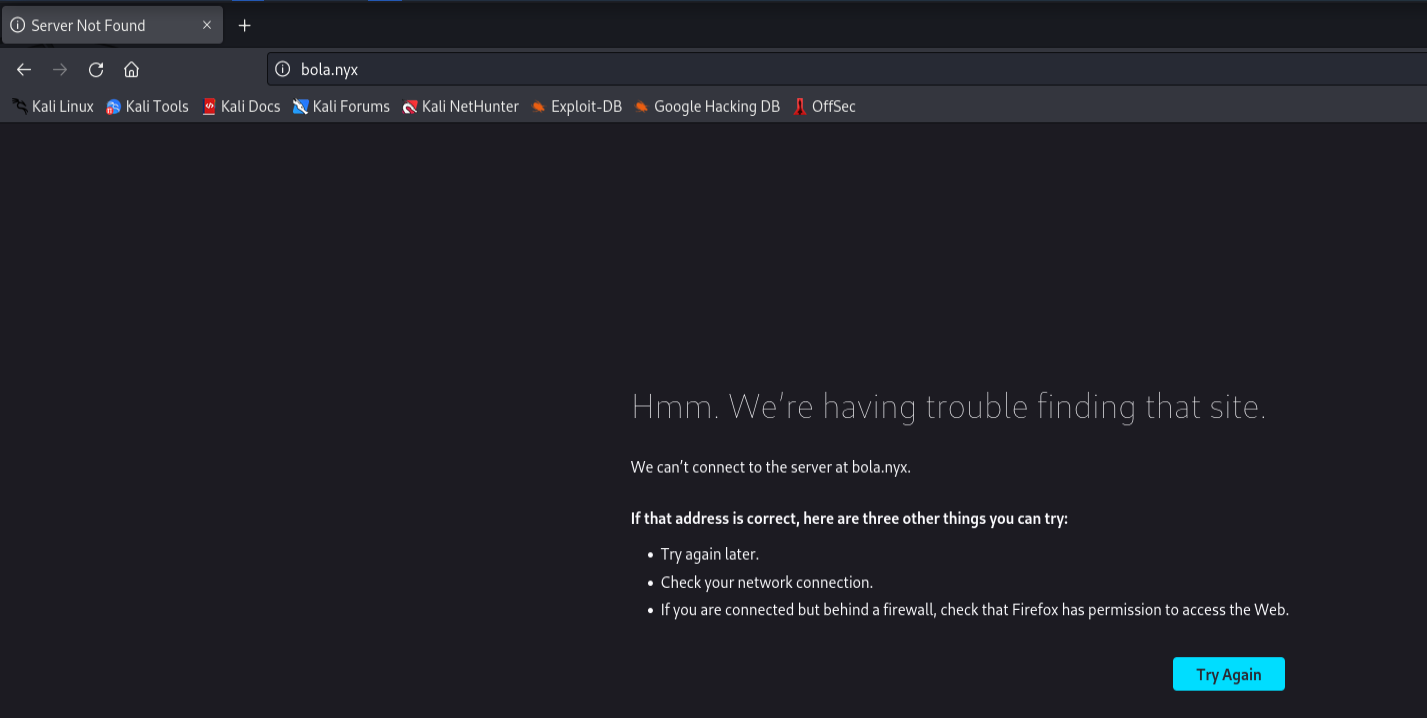The height and width of the screenshot is (718, 1427).
Task: Visit the Kali Forums bookmark
Action: (x=341, y=106)
